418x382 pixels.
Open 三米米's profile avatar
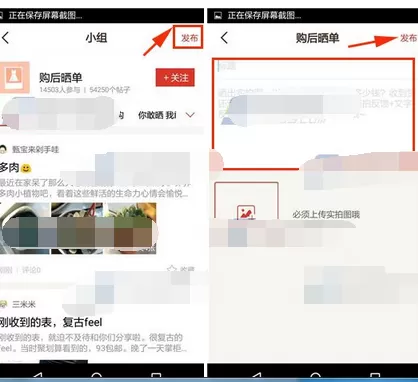pos(3,304)
